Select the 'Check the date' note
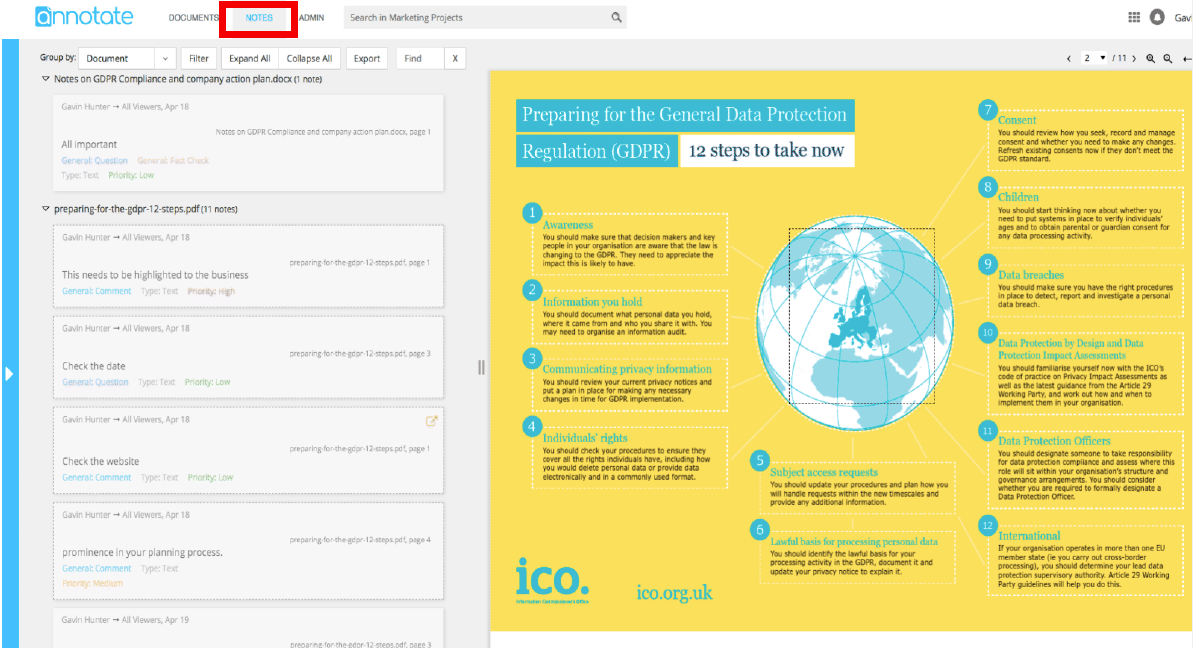This screenshot has height=648, width=1193. (x=248, y=357)
